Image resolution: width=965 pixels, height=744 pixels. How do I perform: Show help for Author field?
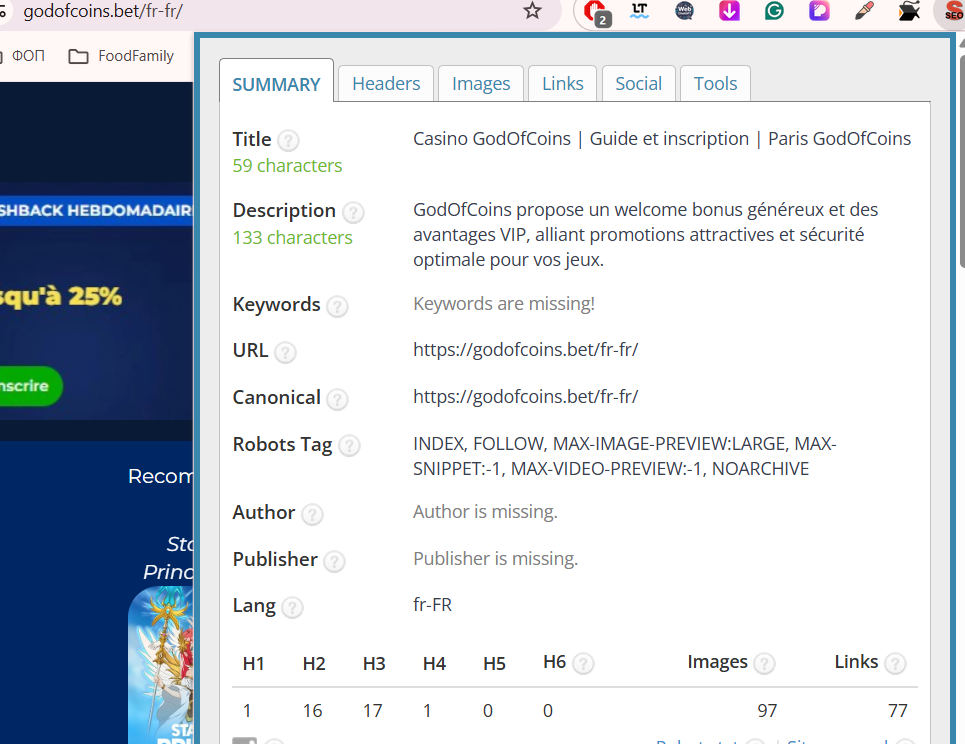click(x=312, y=514)
